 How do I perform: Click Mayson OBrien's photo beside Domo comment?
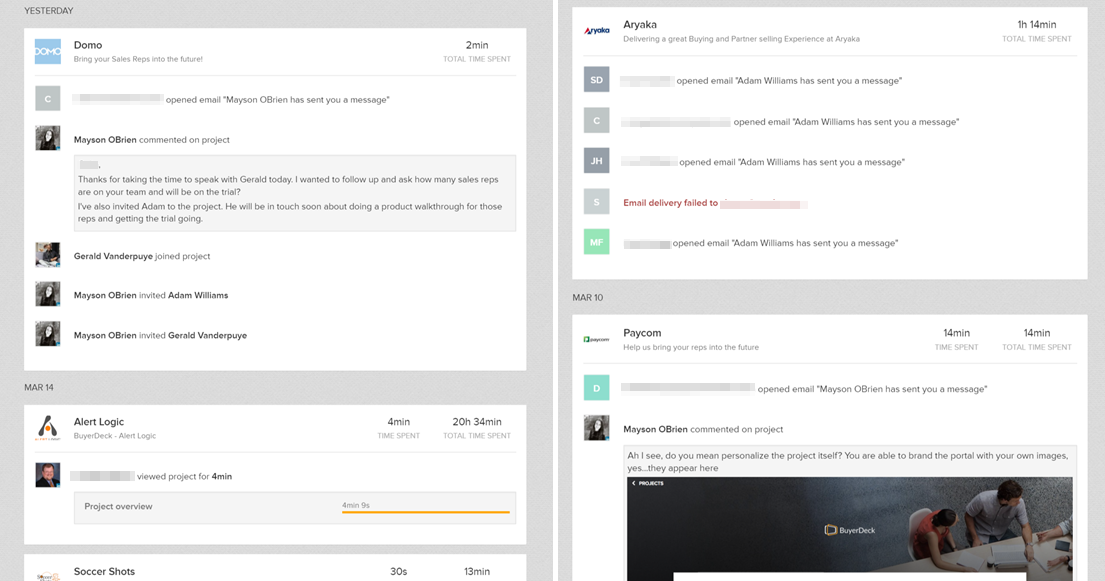(48, 138)
